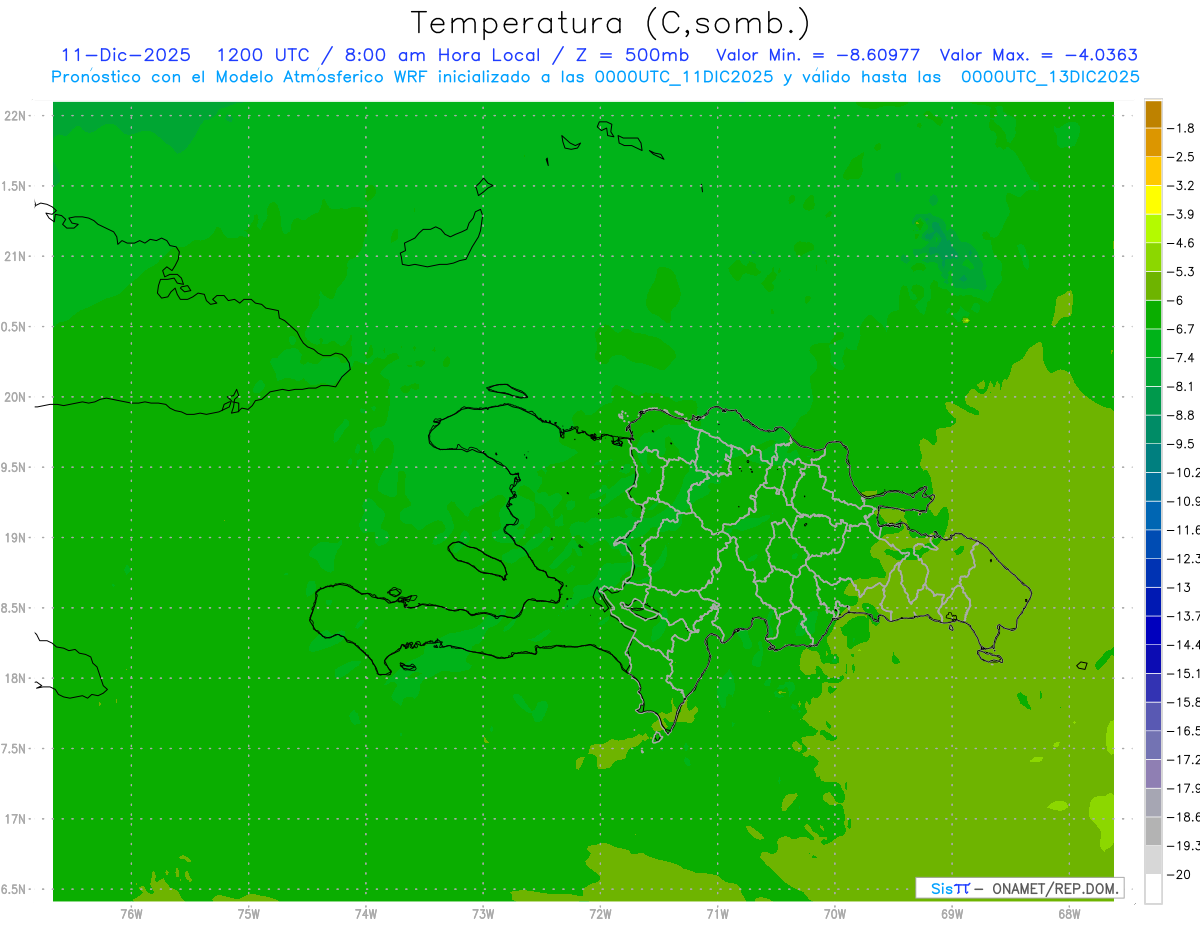Select the purple swatch between -17.2 and -17.9
The image size is (1200, 927).
[1153, 774]
